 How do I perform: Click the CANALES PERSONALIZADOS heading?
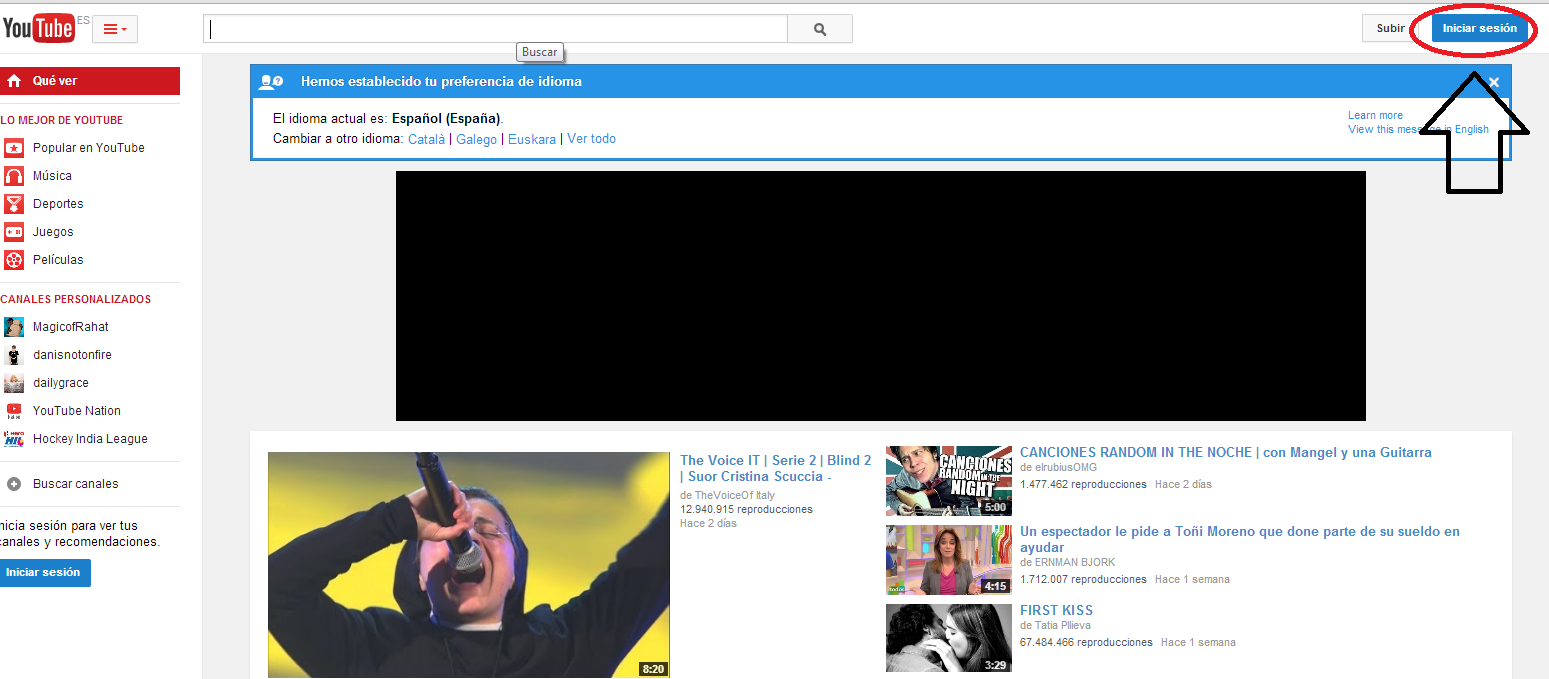(75, 299)
